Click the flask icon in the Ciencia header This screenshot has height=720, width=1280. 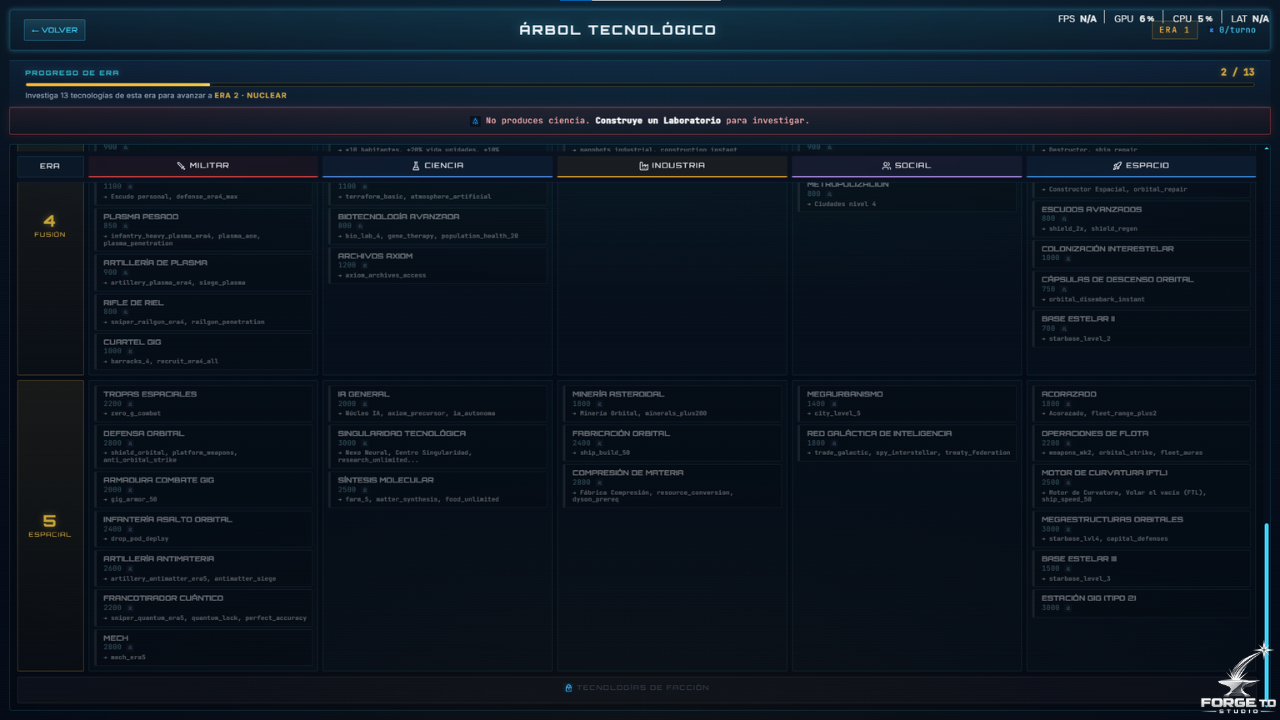pos(416,166)
